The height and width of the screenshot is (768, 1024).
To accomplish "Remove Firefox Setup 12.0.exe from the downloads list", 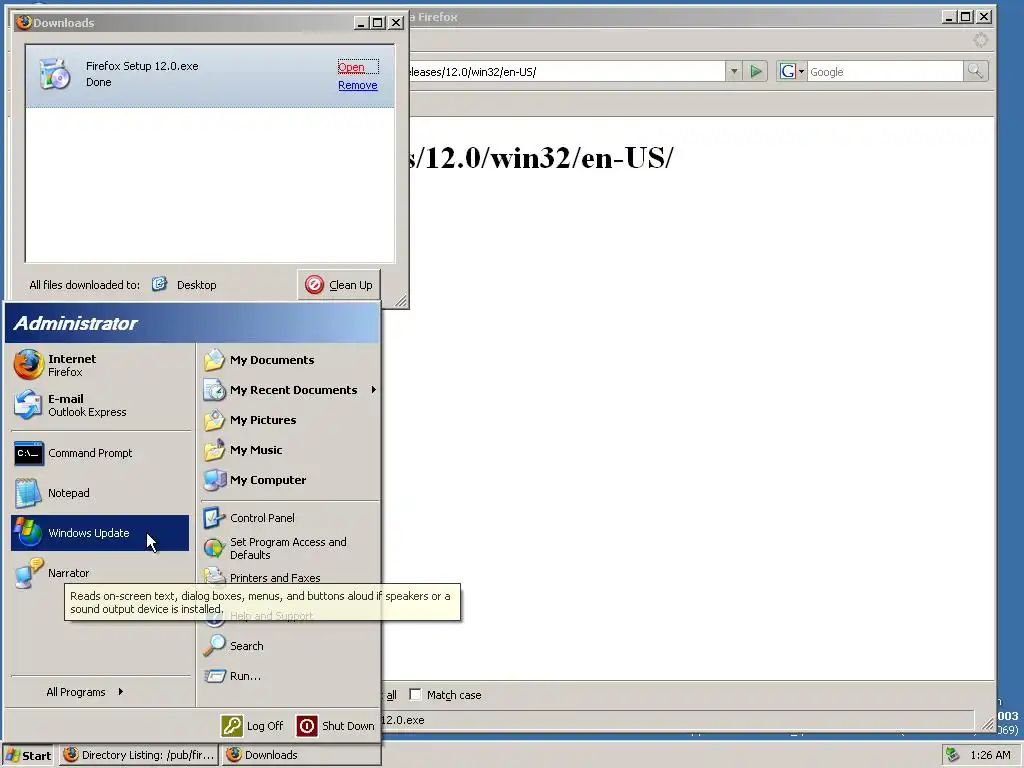I will [x=358, y=86].
